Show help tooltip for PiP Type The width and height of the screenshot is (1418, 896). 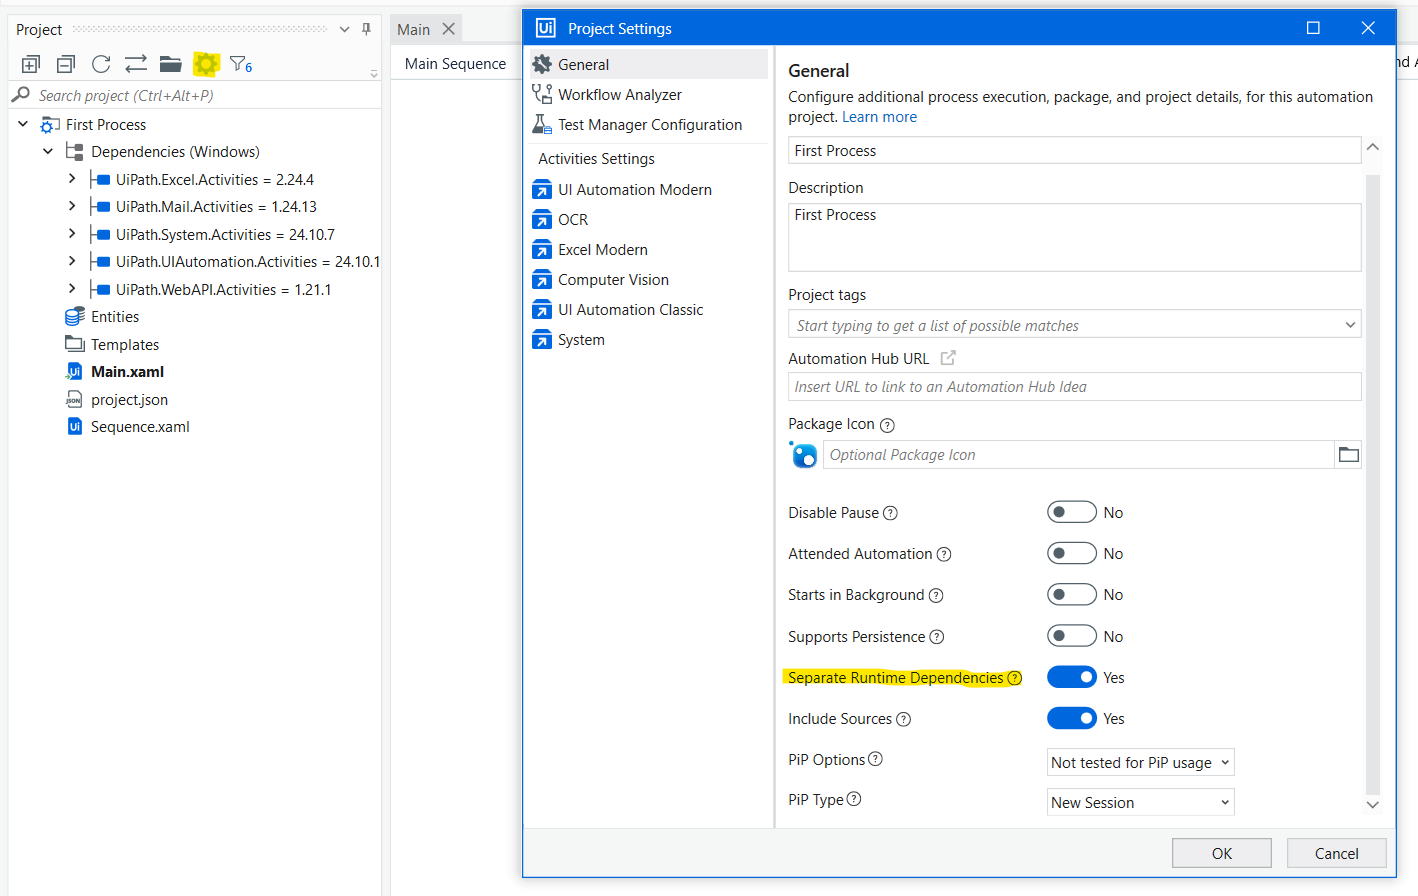pos(854,799)
